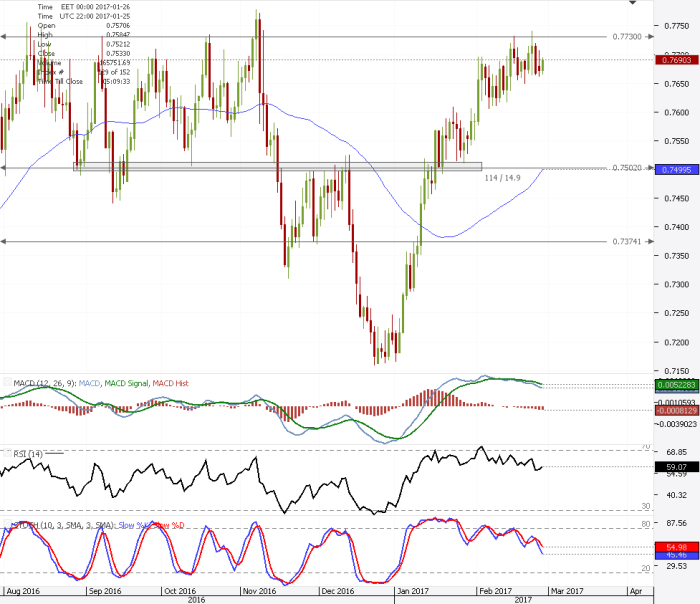Click the black RSI value tag 59.07

tap(677, 467)
